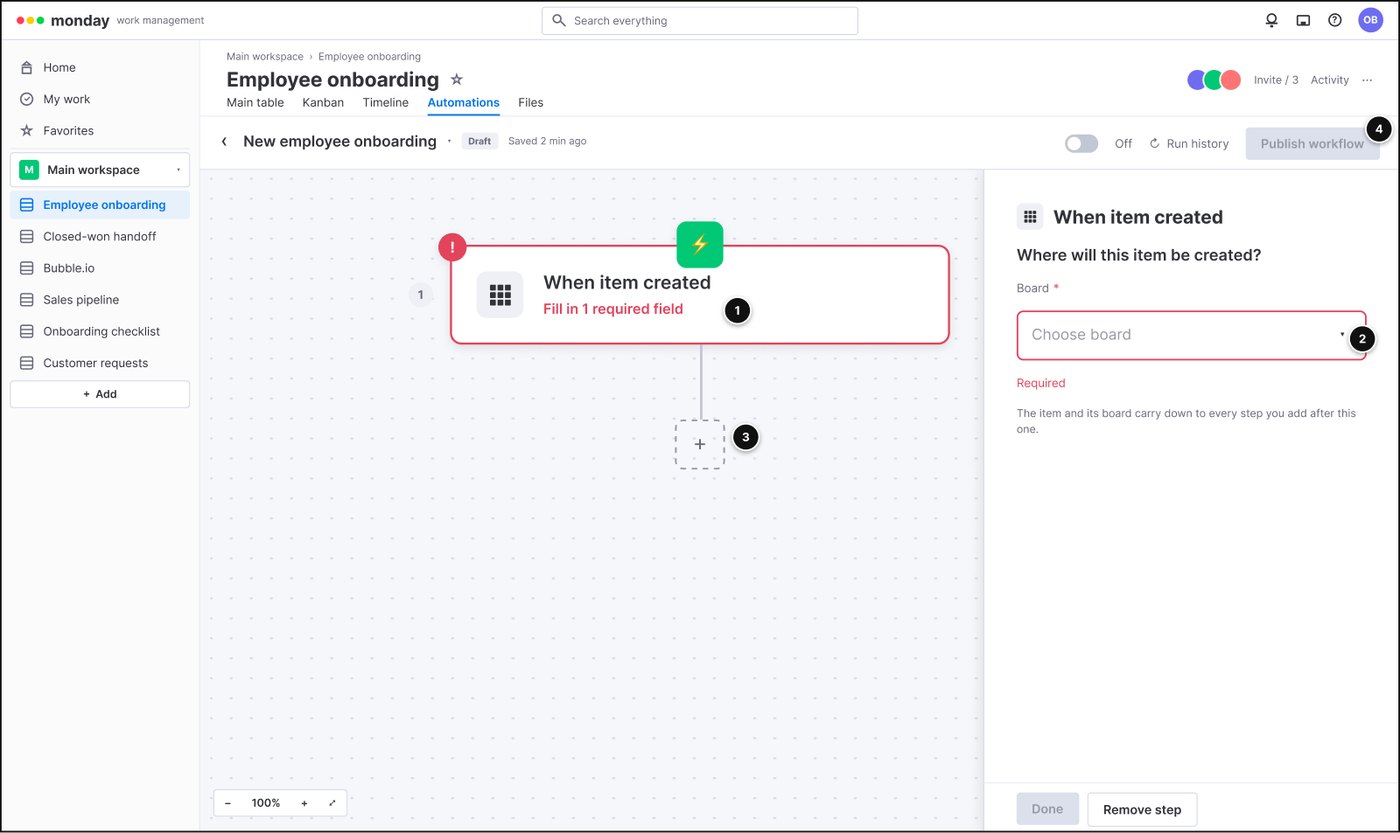
Task: Open the Closed-won handoff board
Action: (x=100, y=237)
